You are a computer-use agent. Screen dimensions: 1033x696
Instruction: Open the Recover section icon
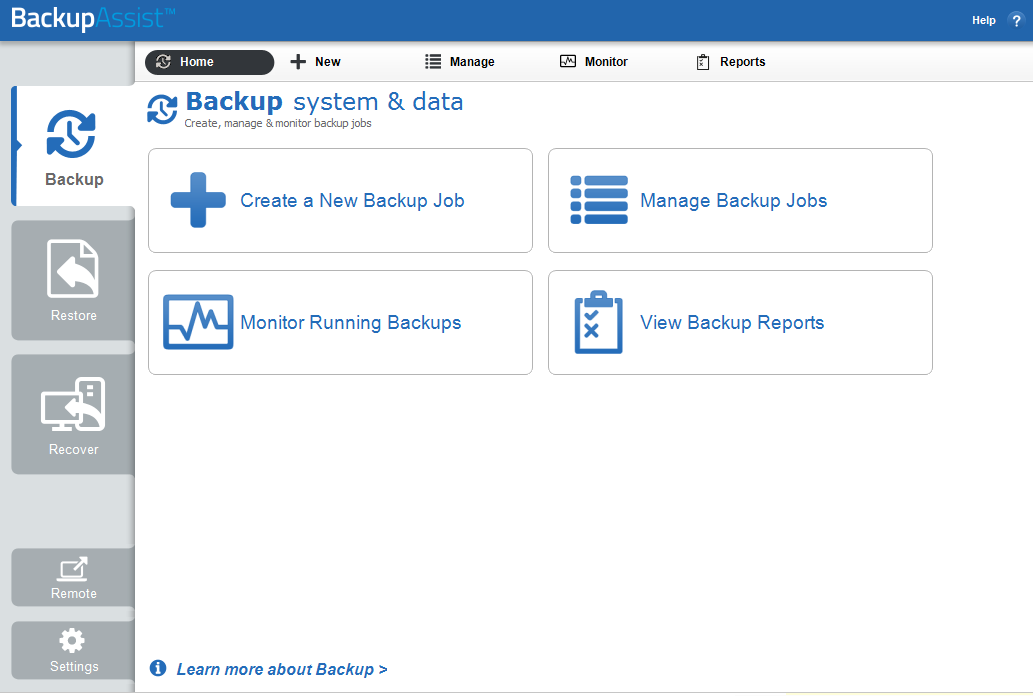click(x=73, y=404)
